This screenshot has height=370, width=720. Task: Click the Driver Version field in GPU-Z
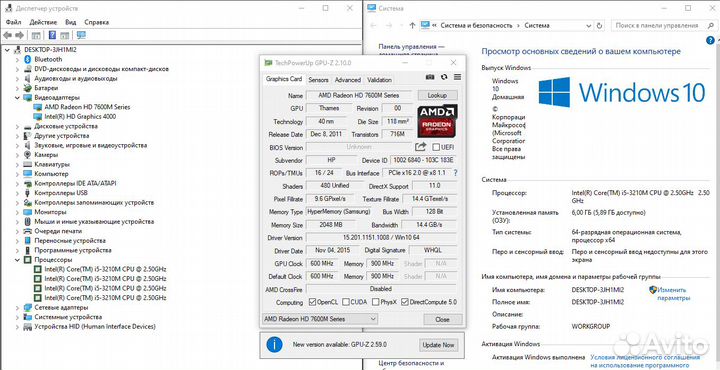pyautogui.click(x=382, y=238)
